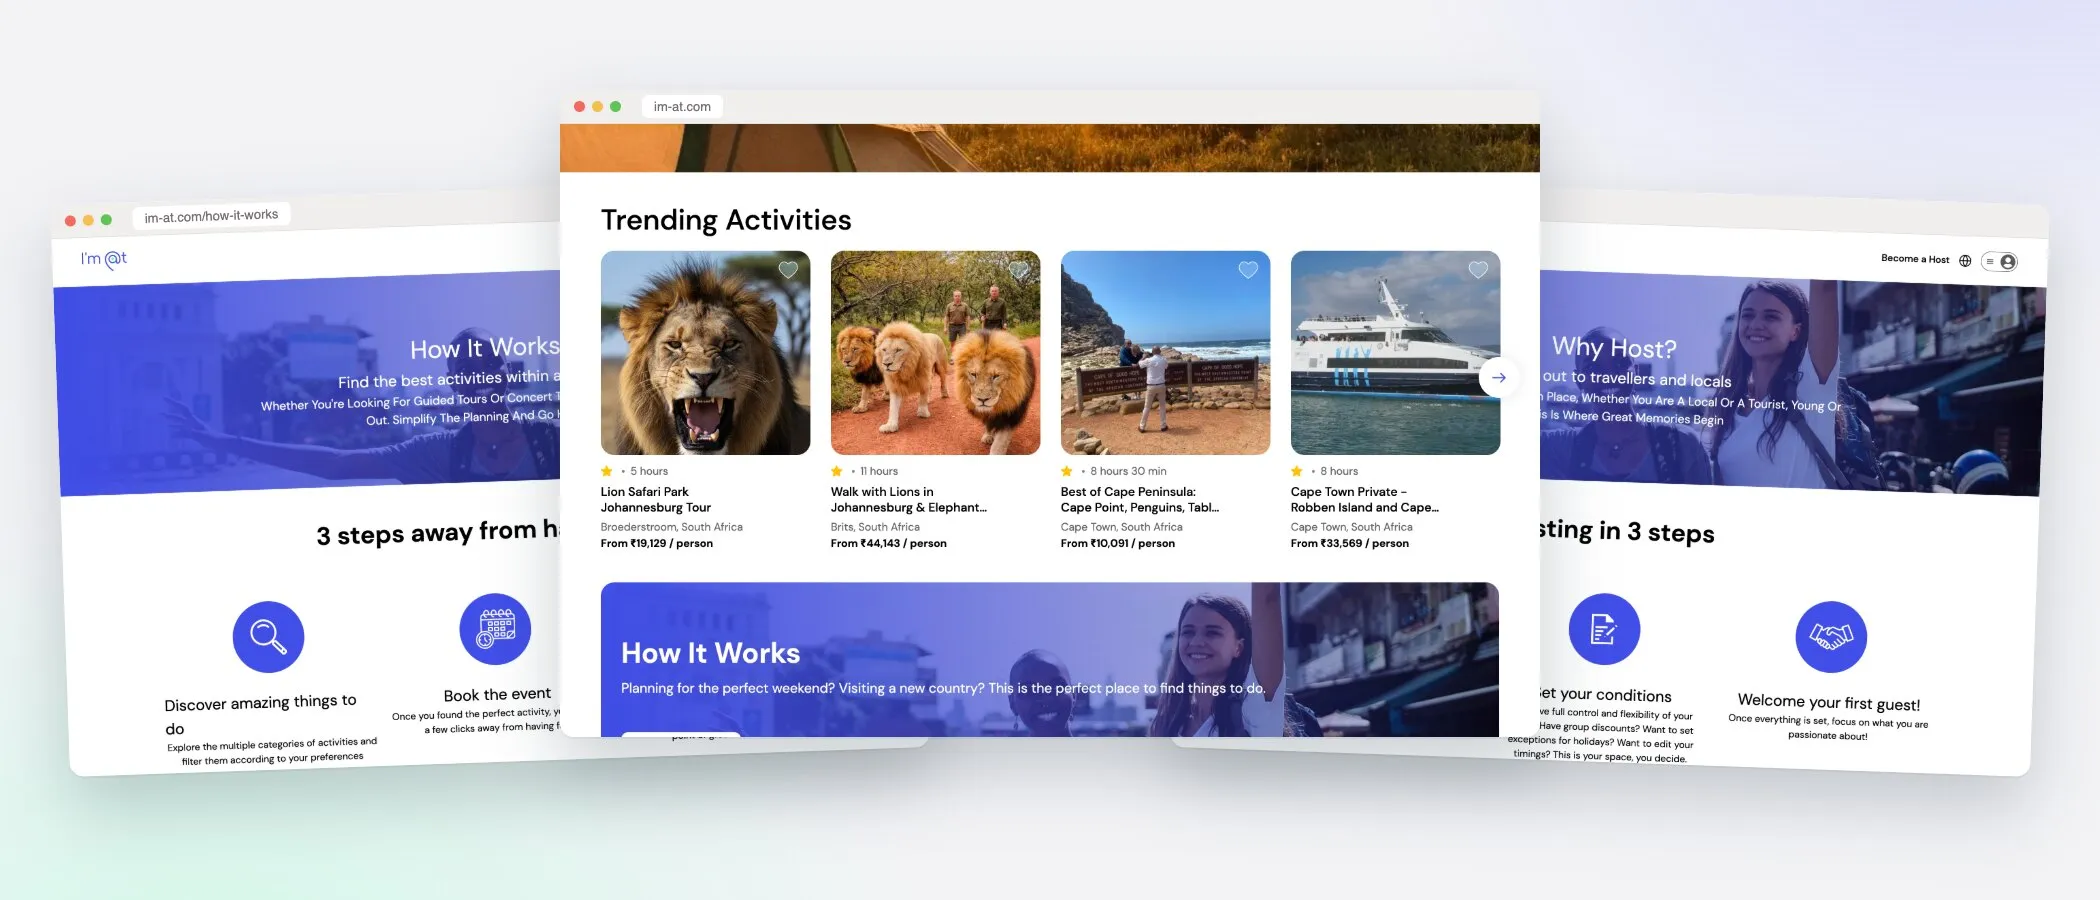The height and width of the screenshot is (900, 2100).
Task: Click the calendar Book the event icon
Action: (495, 629)
